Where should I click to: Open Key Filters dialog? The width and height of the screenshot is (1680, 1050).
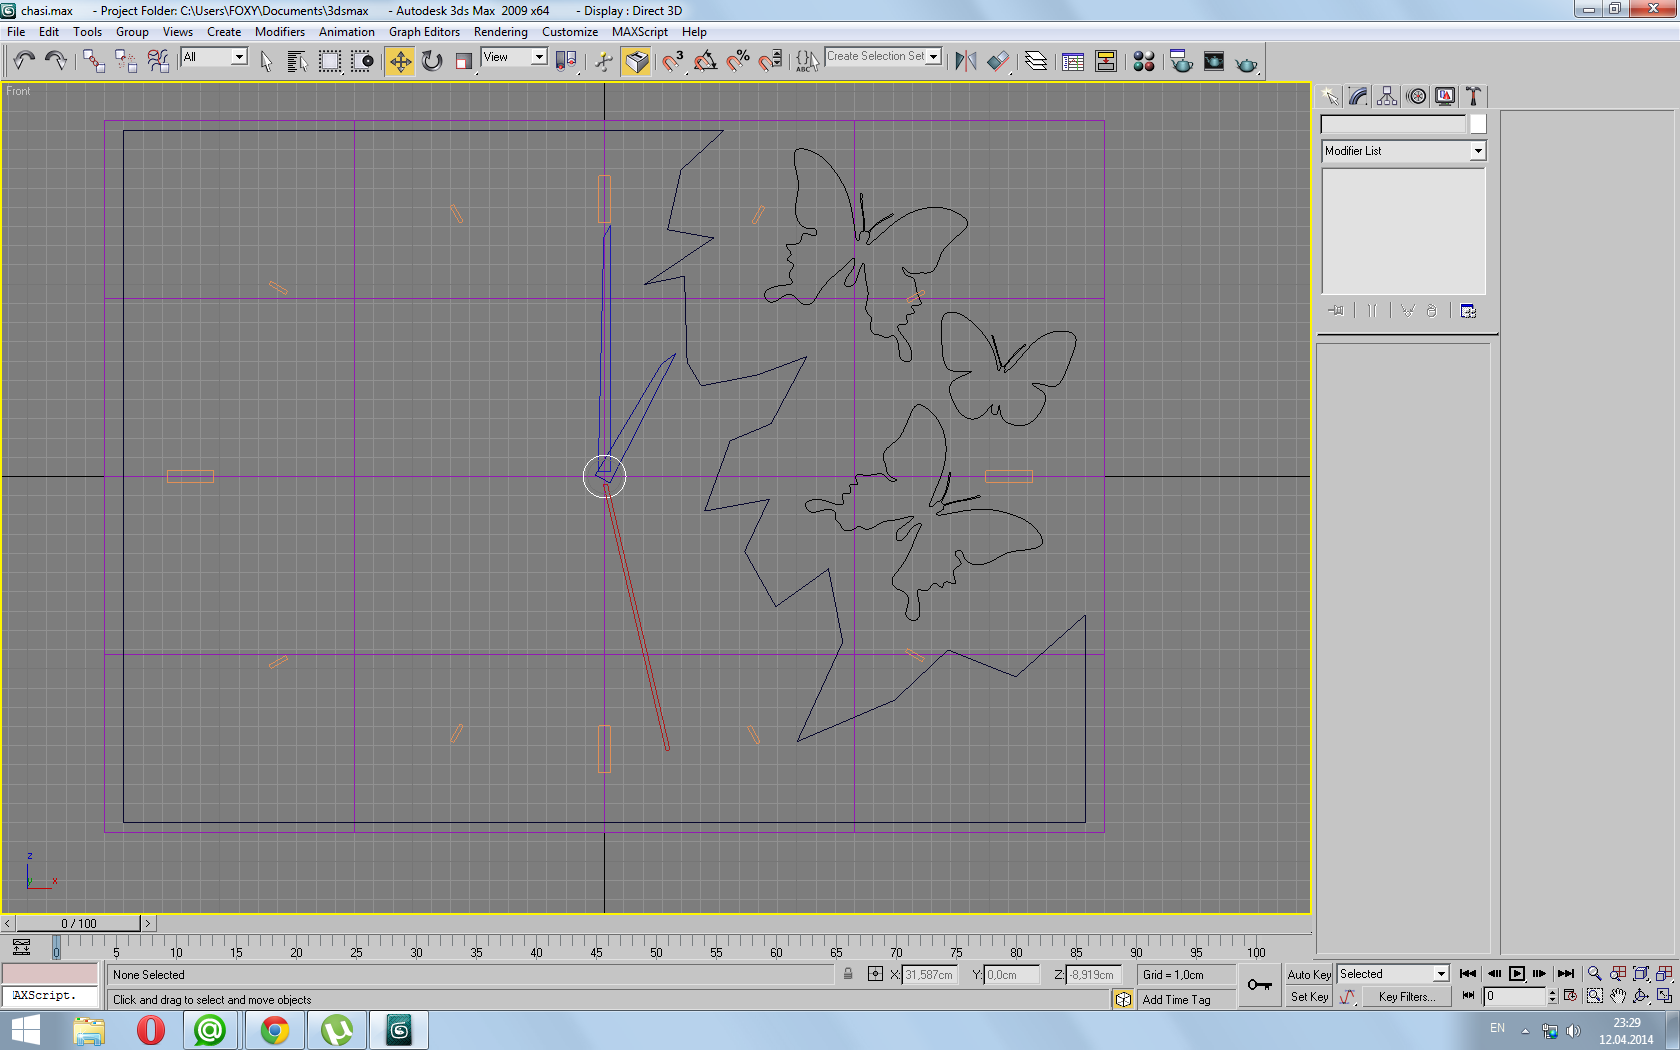coord(1407,996)
